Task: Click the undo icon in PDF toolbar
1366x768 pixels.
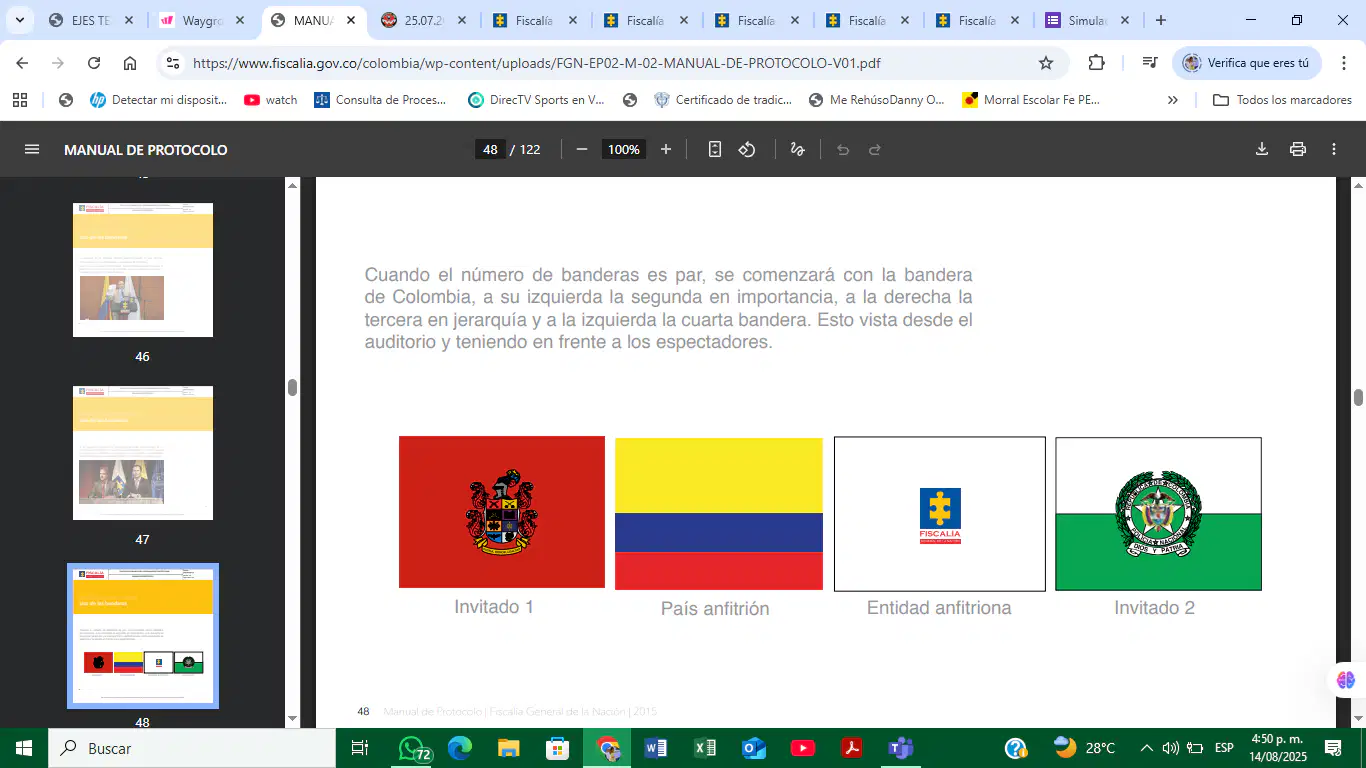Action: click(x=843, y=150)
